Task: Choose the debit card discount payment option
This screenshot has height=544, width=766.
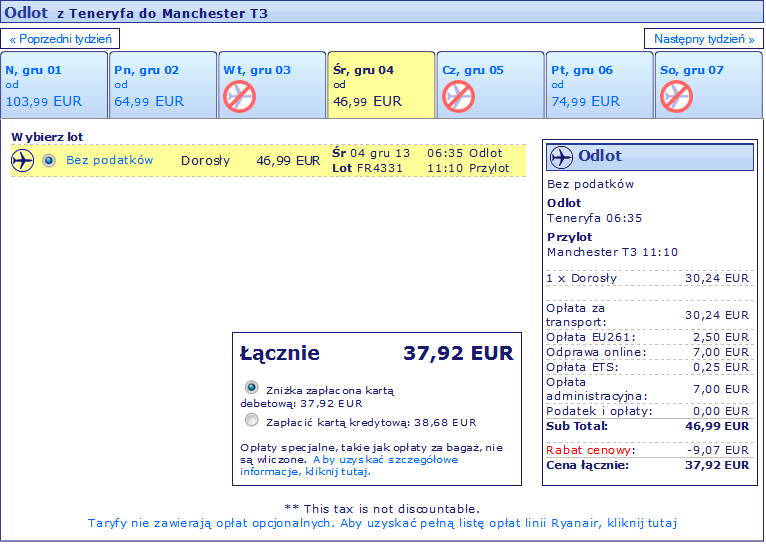Action: point(252,388)
